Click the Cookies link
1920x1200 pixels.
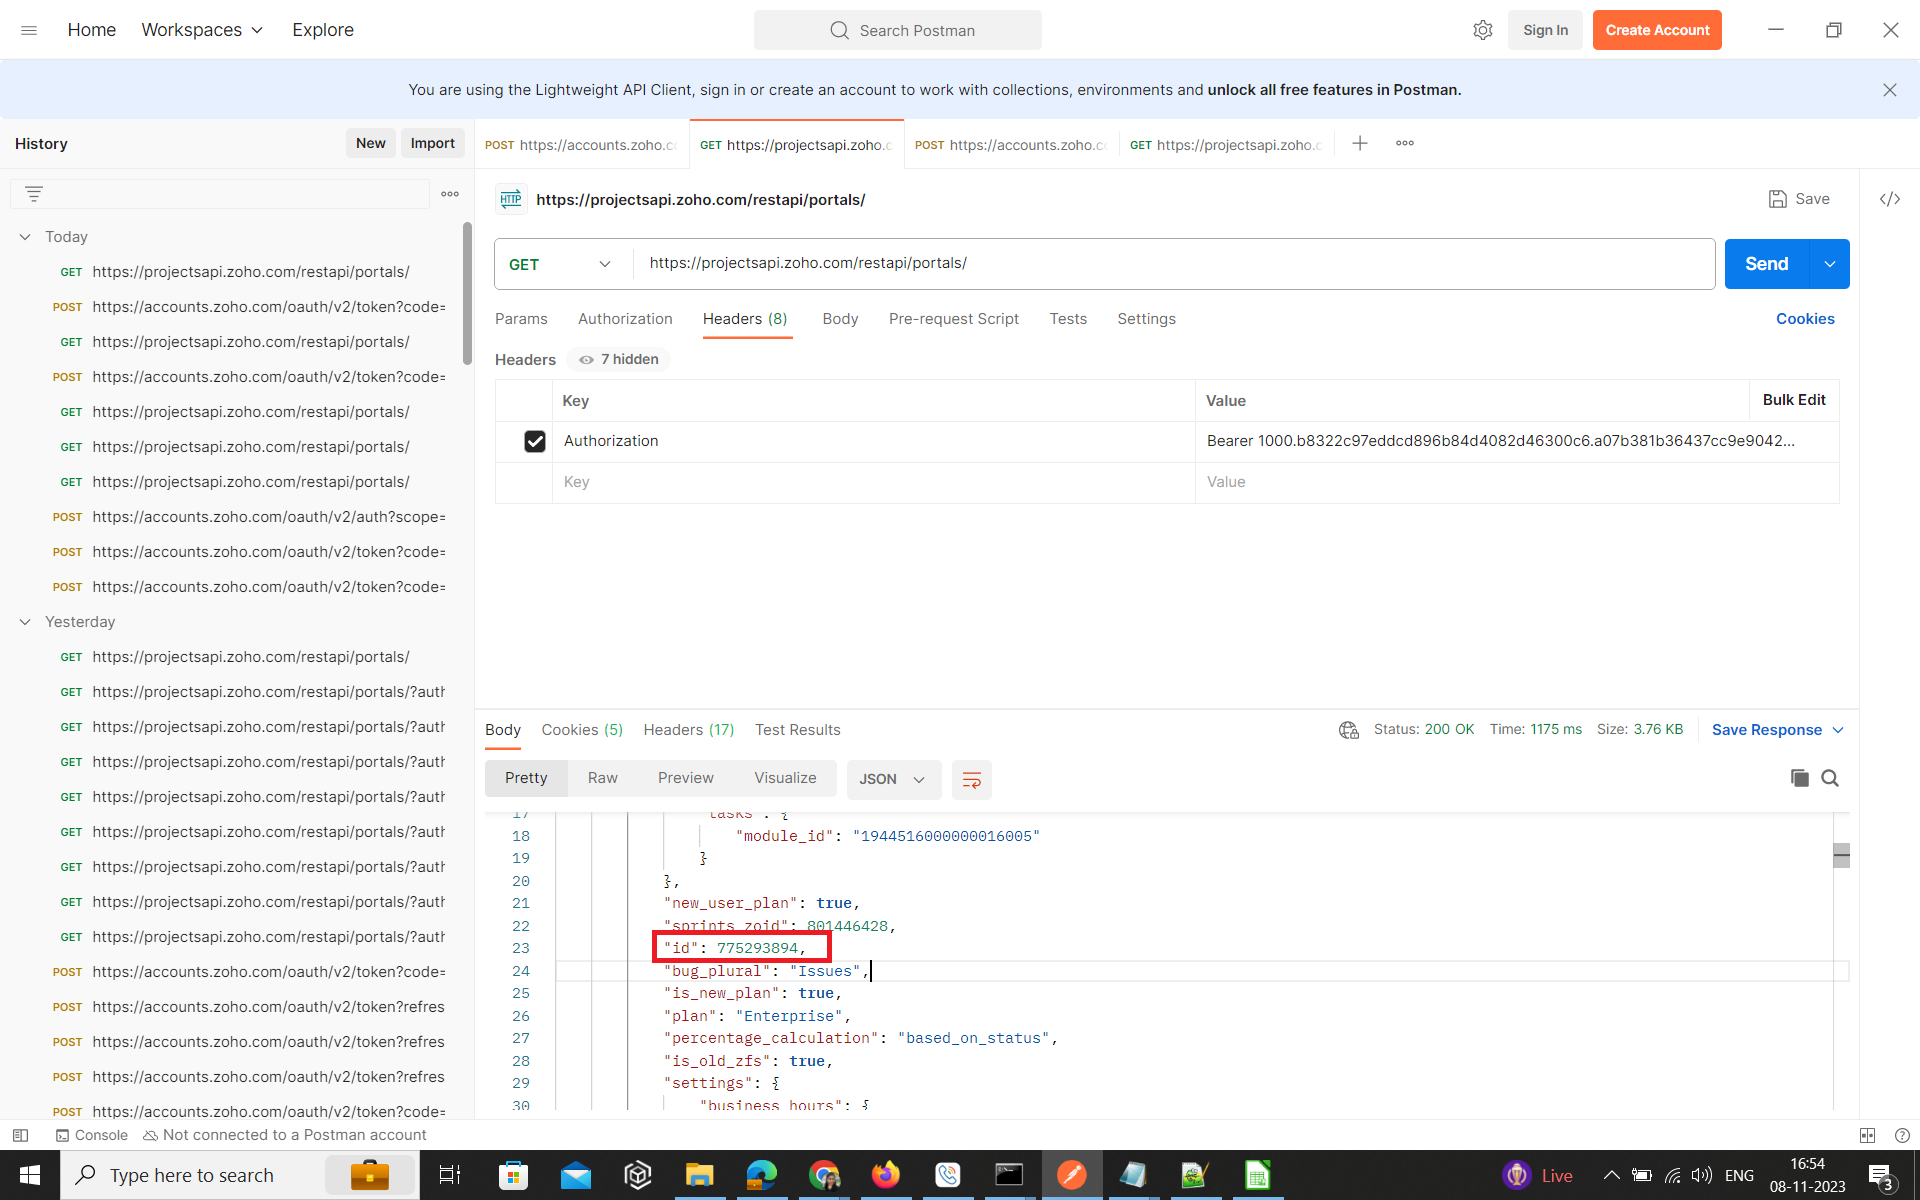pos(1804,319)
